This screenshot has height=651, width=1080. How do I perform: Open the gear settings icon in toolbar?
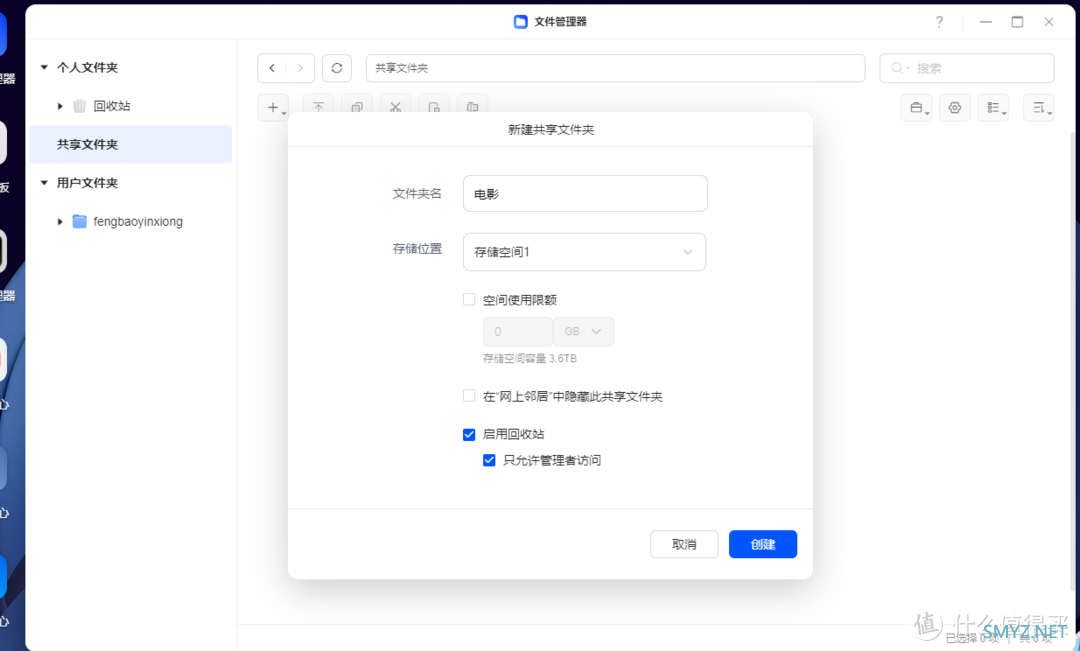955,107
